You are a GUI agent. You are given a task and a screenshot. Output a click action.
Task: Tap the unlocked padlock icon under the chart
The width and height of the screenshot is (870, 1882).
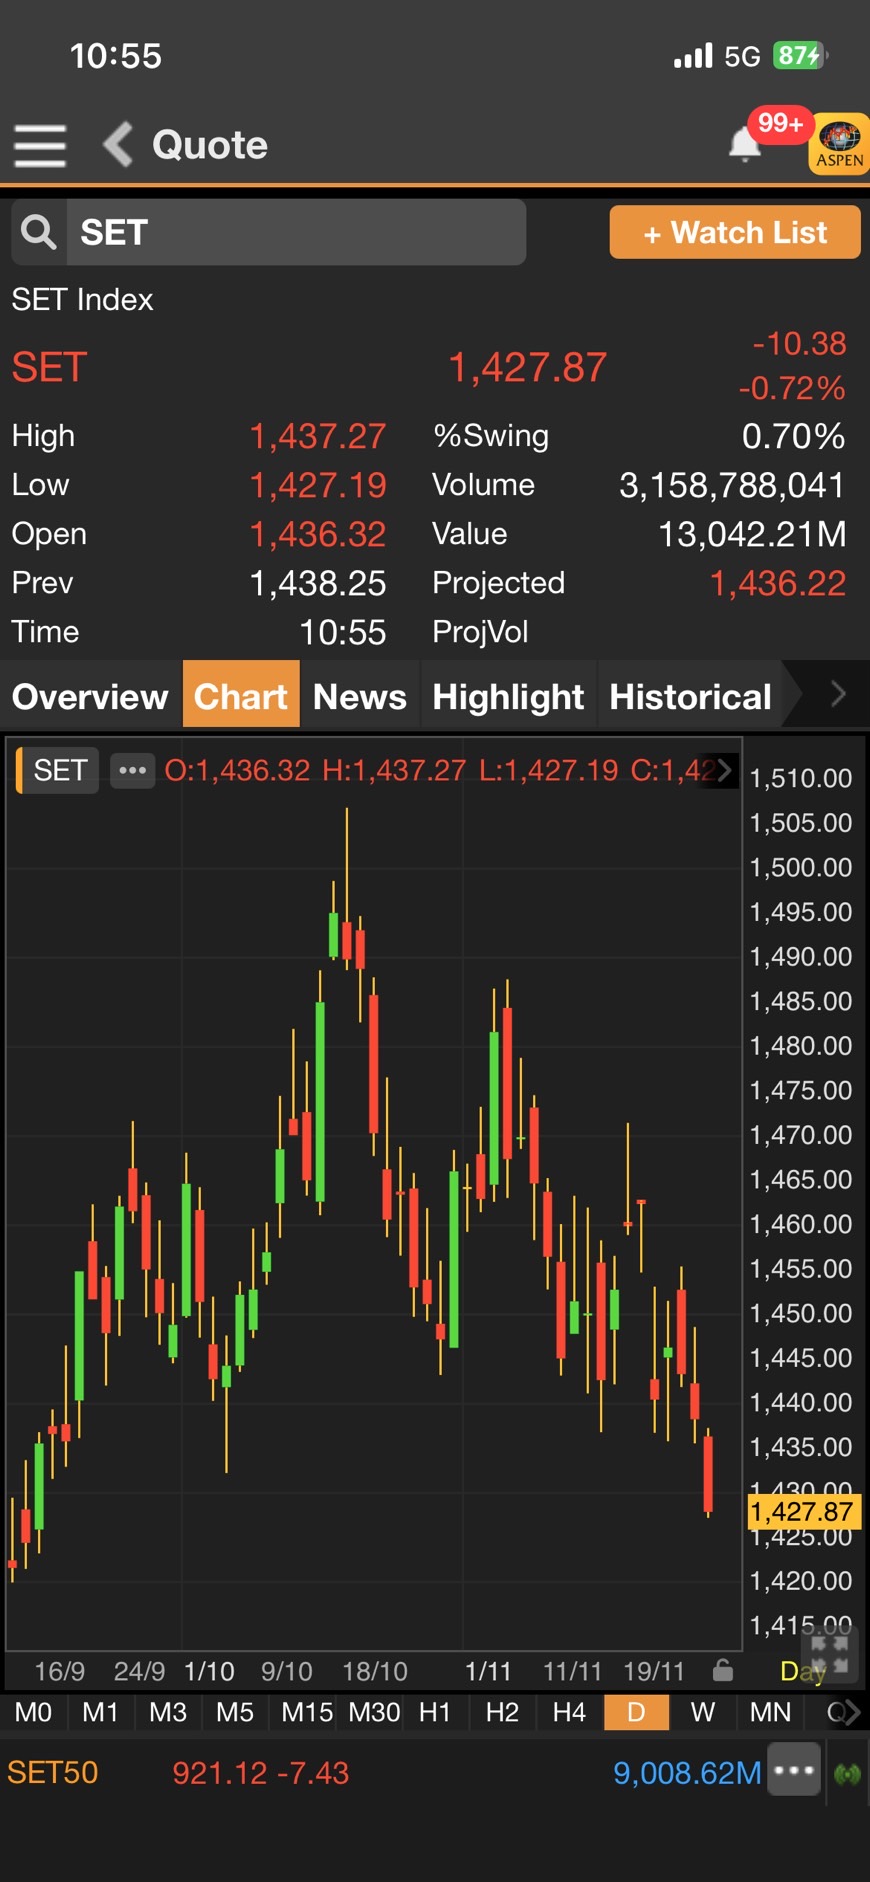723,1670
